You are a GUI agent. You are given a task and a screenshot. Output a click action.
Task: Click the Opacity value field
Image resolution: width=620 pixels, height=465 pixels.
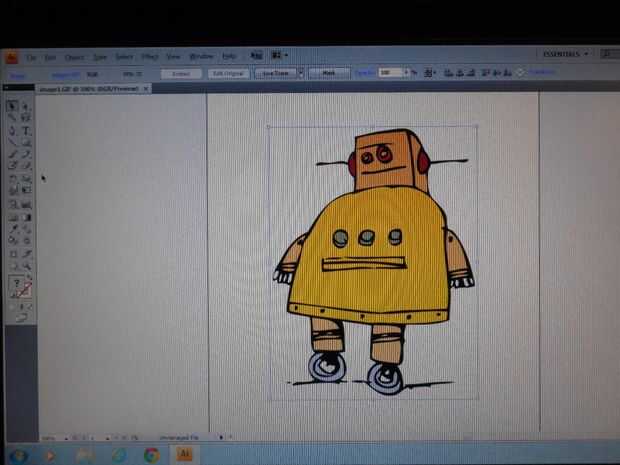[391, 72]
